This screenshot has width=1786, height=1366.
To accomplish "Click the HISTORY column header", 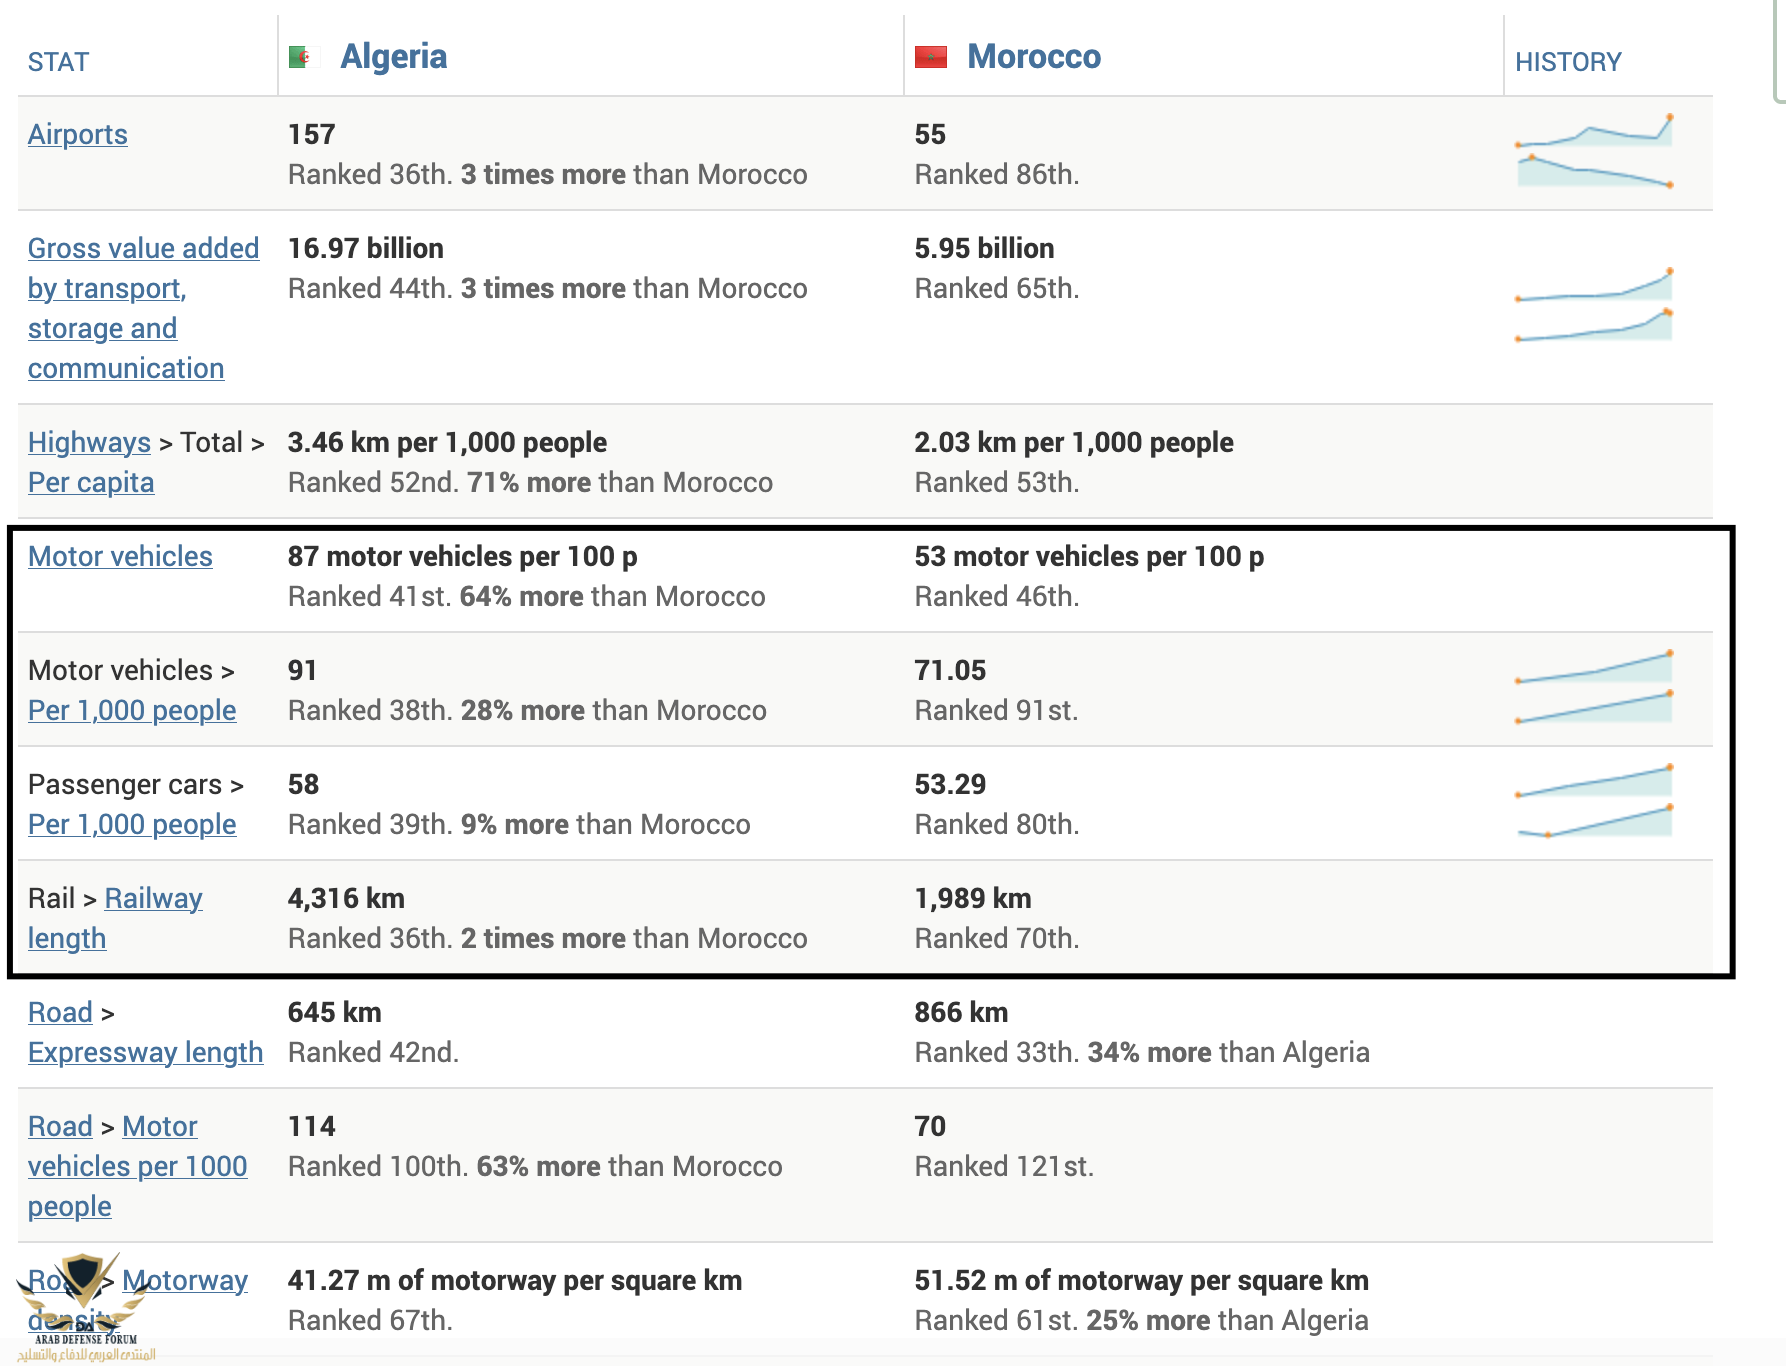I will tap(1567, 62).
